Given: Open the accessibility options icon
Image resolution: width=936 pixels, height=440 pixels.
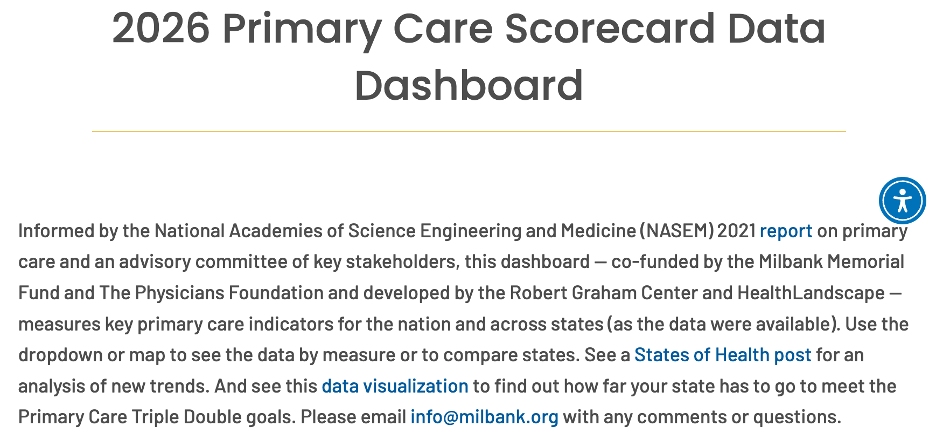Looking at the screenshot, I should [902, 200].
